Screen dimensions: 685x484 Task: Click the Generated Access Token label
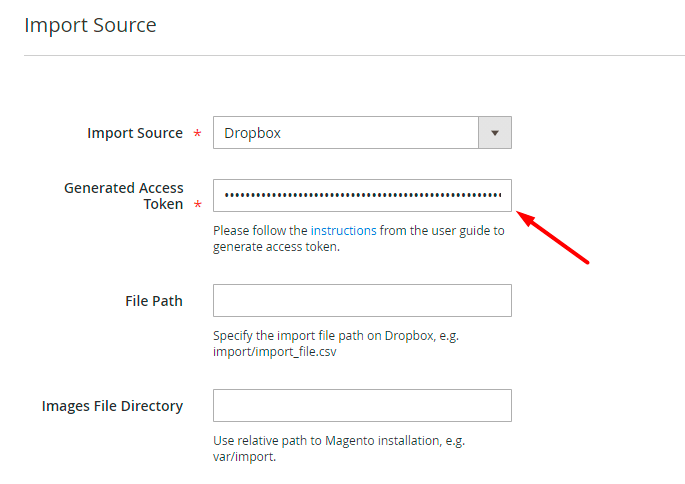click(x=124, y=196)
